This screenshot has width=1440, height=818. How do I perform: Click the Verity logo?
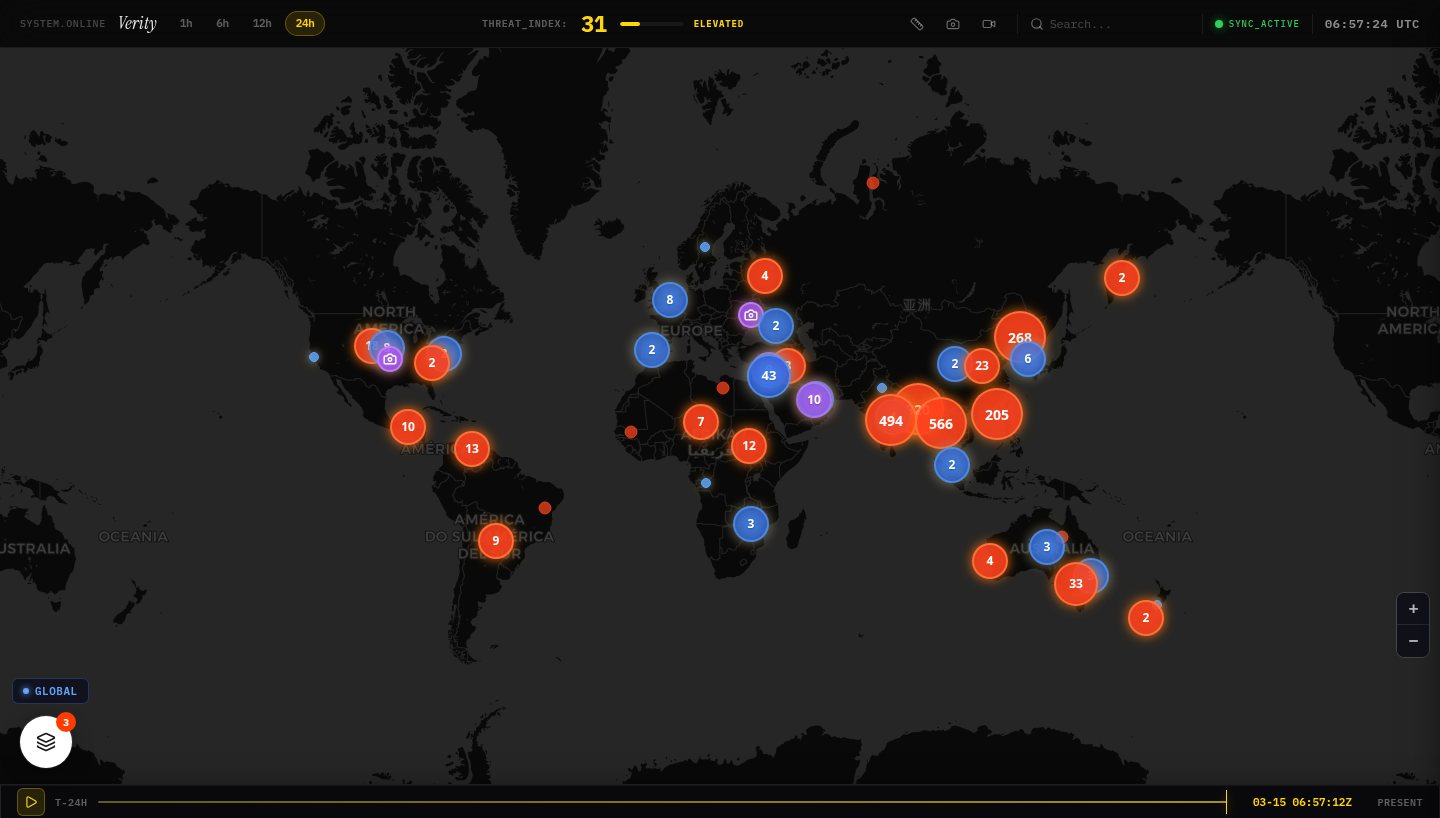(x=137, y=23)
